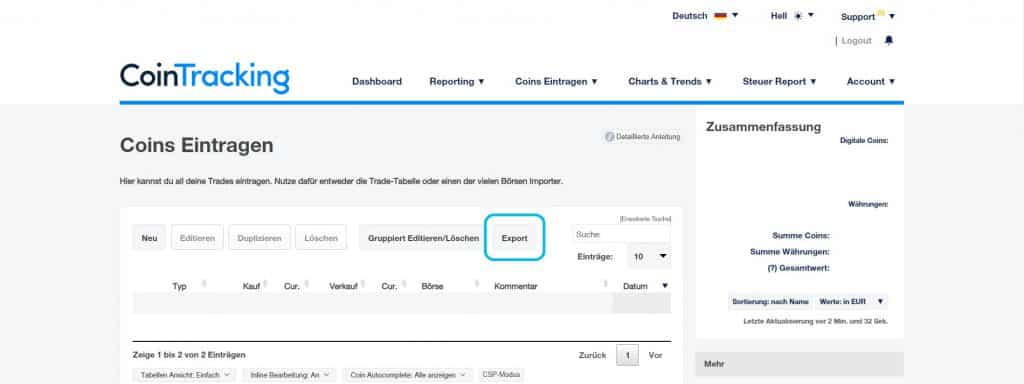Viewport: 1024px width, 384px height.
Task: Click the sun icon next to Hell
Action: click(x=798, y=16)
